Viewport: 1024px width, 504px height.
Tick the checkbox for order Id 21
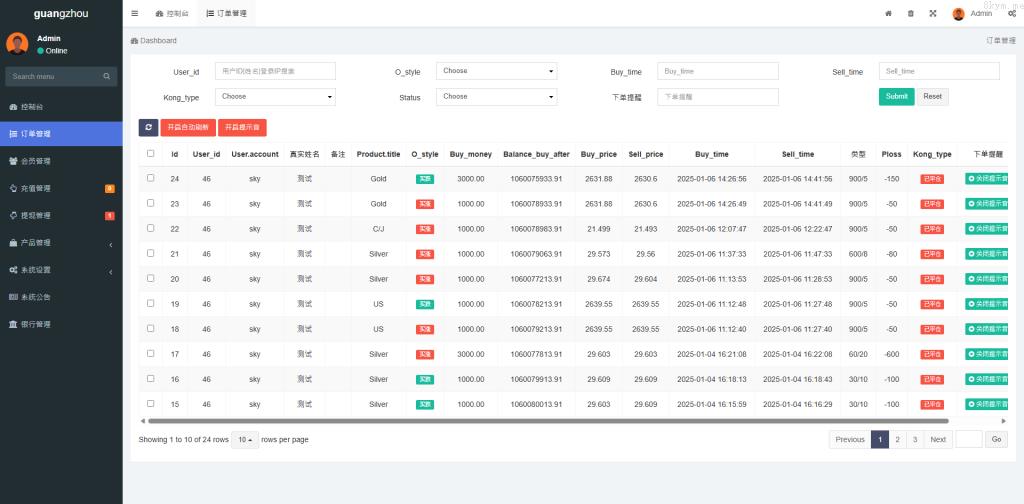pos(151,253)
